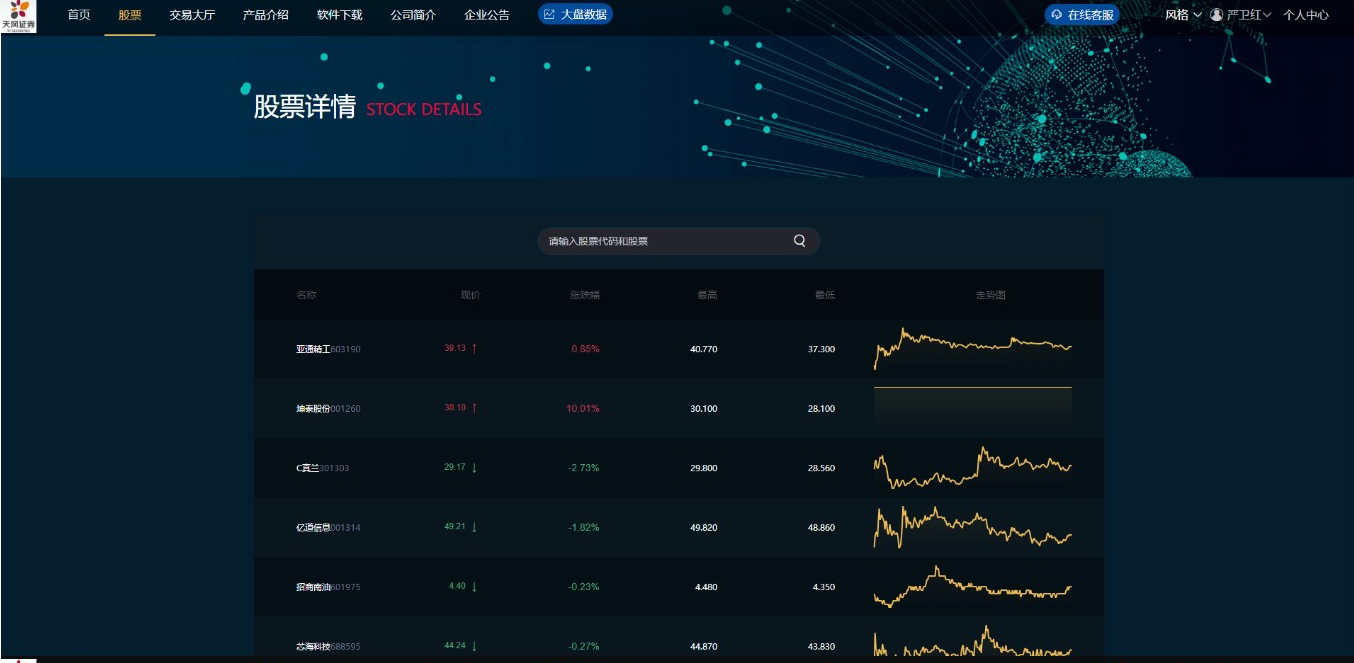The width and height of the screenshot is (1354, 663).
Task: Click the 大盘数据 button
Action: click(575, 15)
